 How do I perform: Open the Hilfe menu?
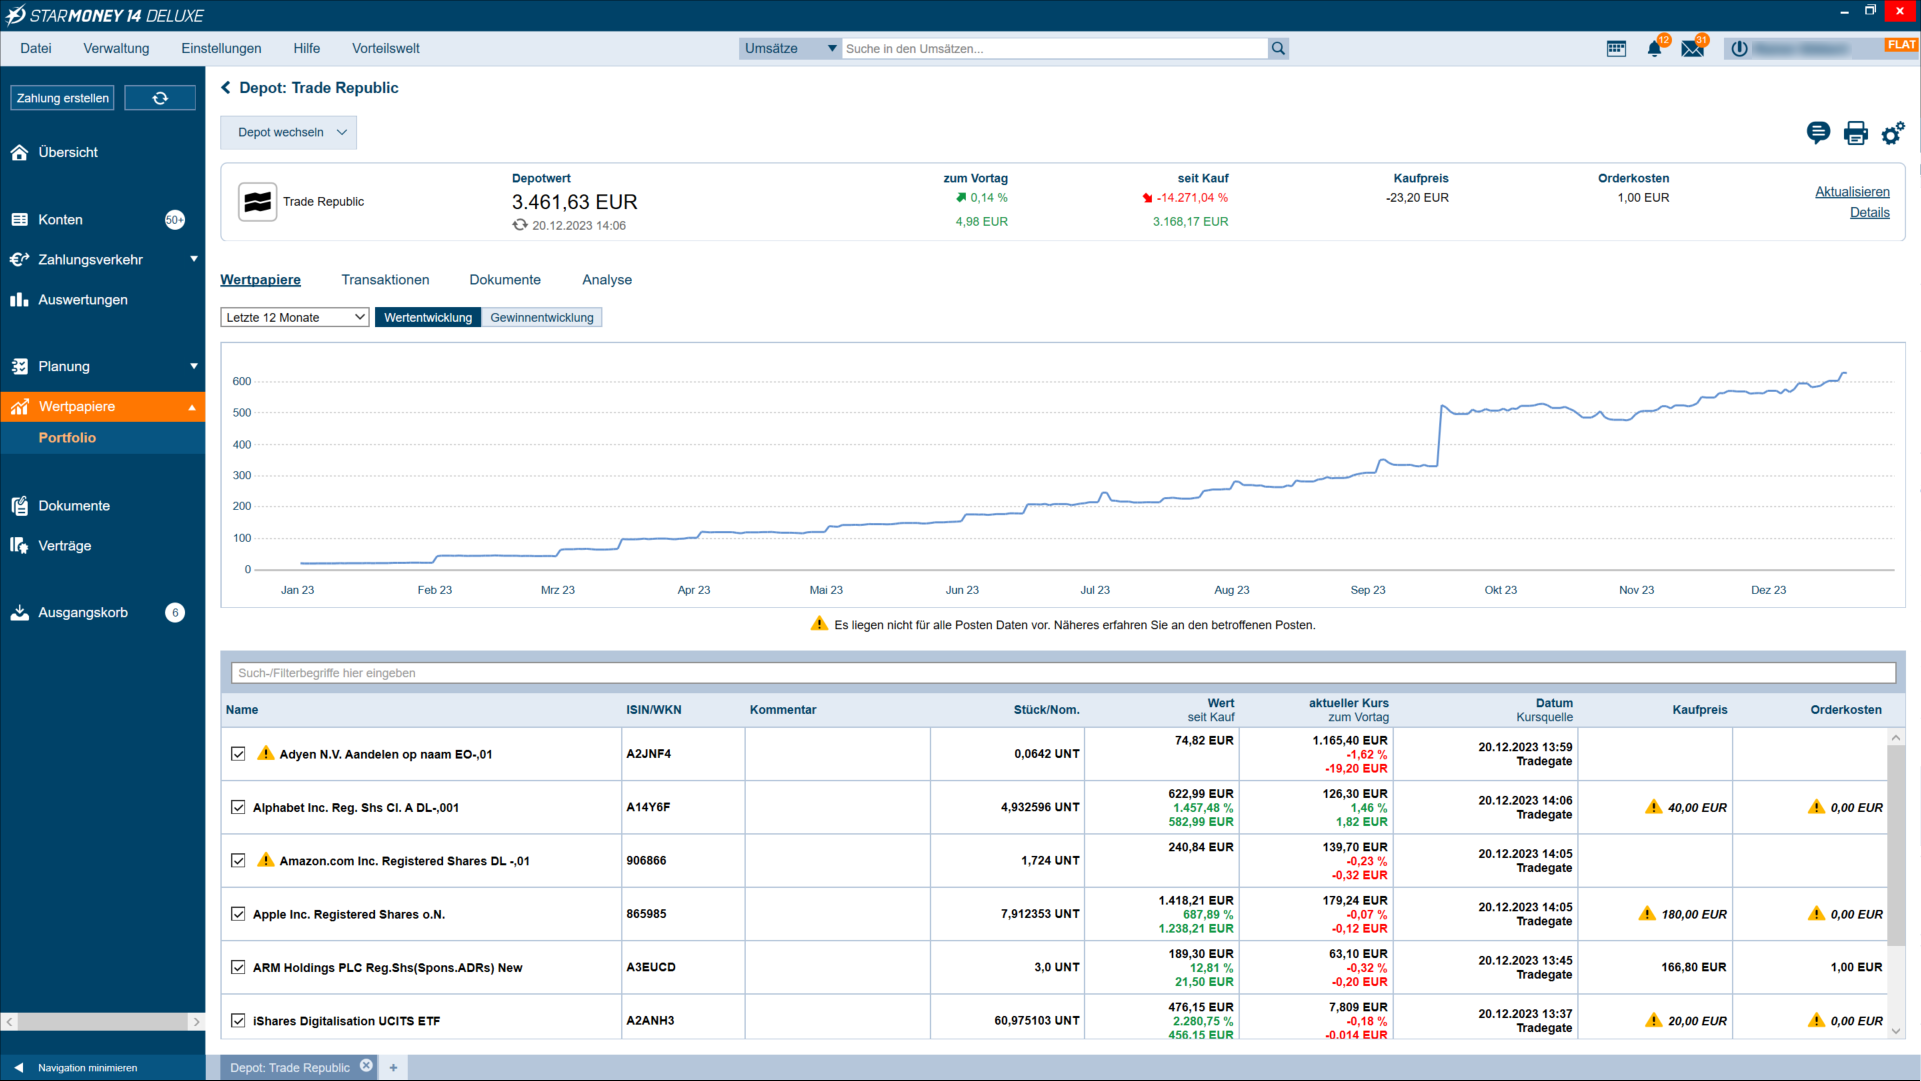point(307,48)
